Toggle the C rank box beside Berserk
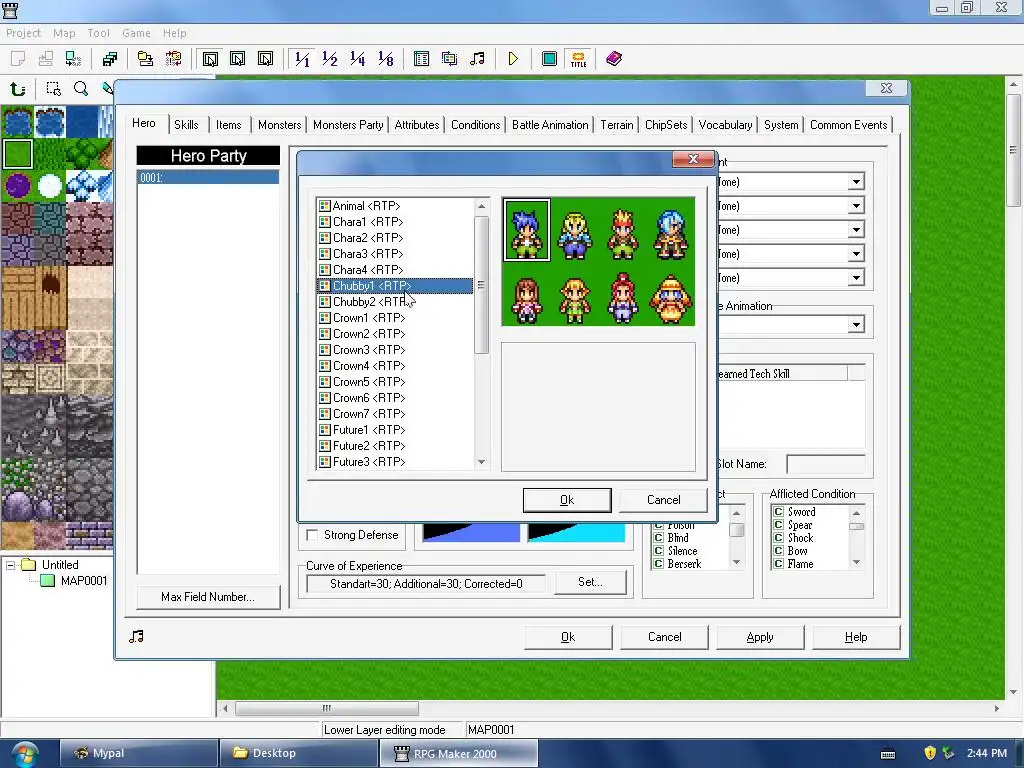 658,564
